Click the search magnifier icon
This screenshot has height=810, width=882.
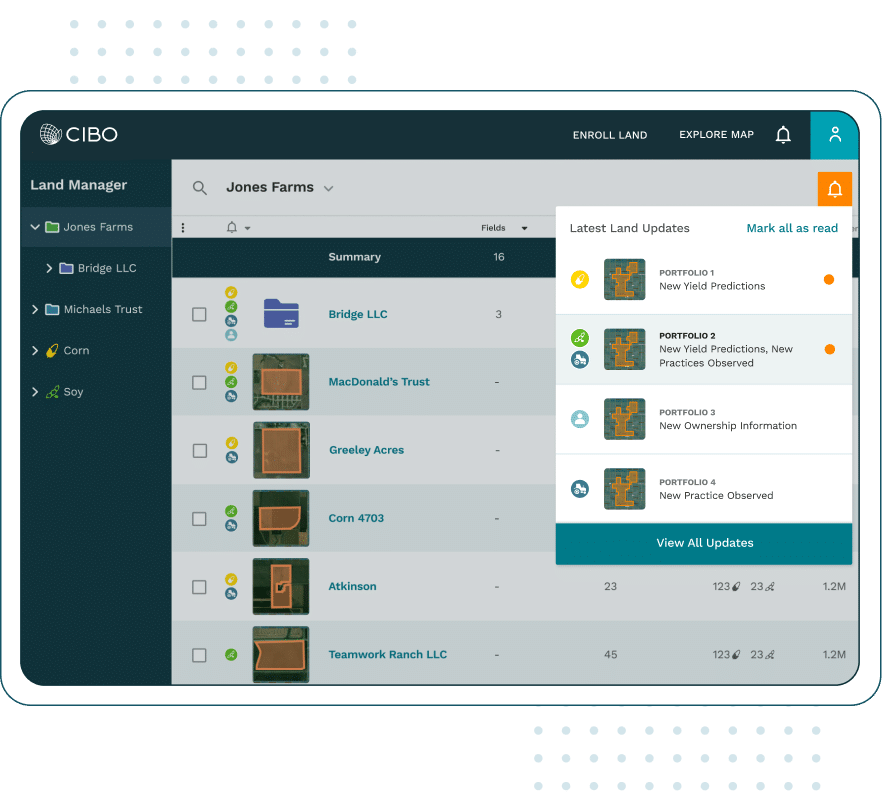click(x=200, y=188)
